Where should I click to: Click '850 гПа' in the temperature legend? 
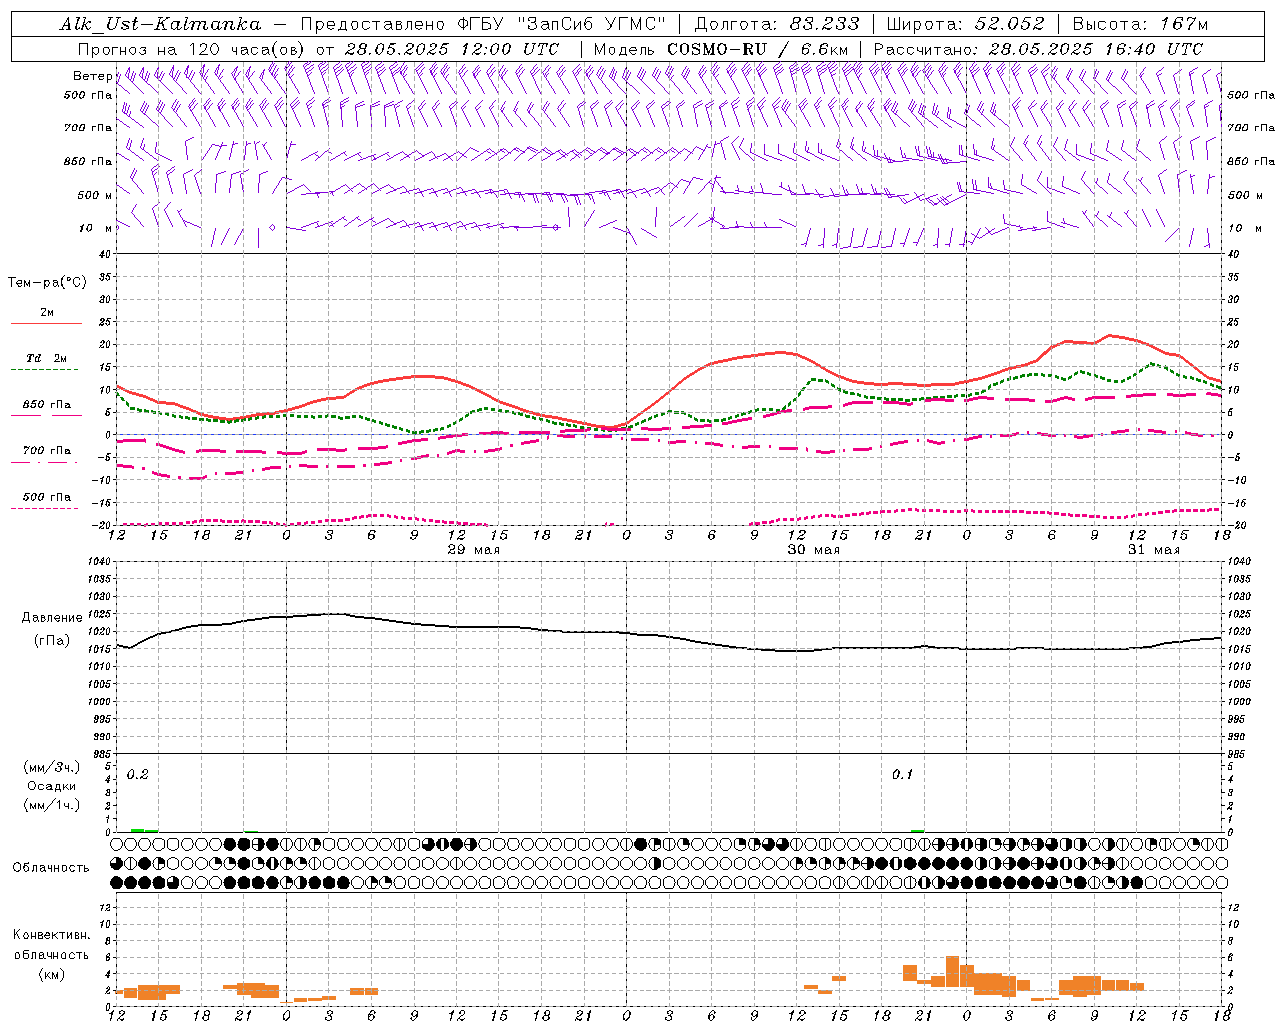[x=46, y=405]
